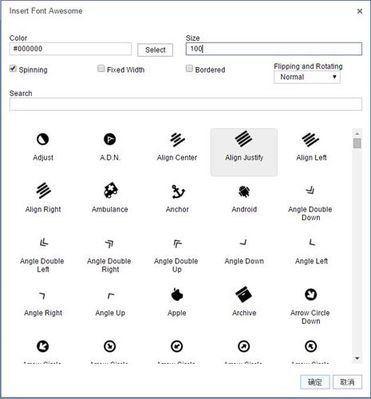Choose the Angle Left icon

click(312, 242)
